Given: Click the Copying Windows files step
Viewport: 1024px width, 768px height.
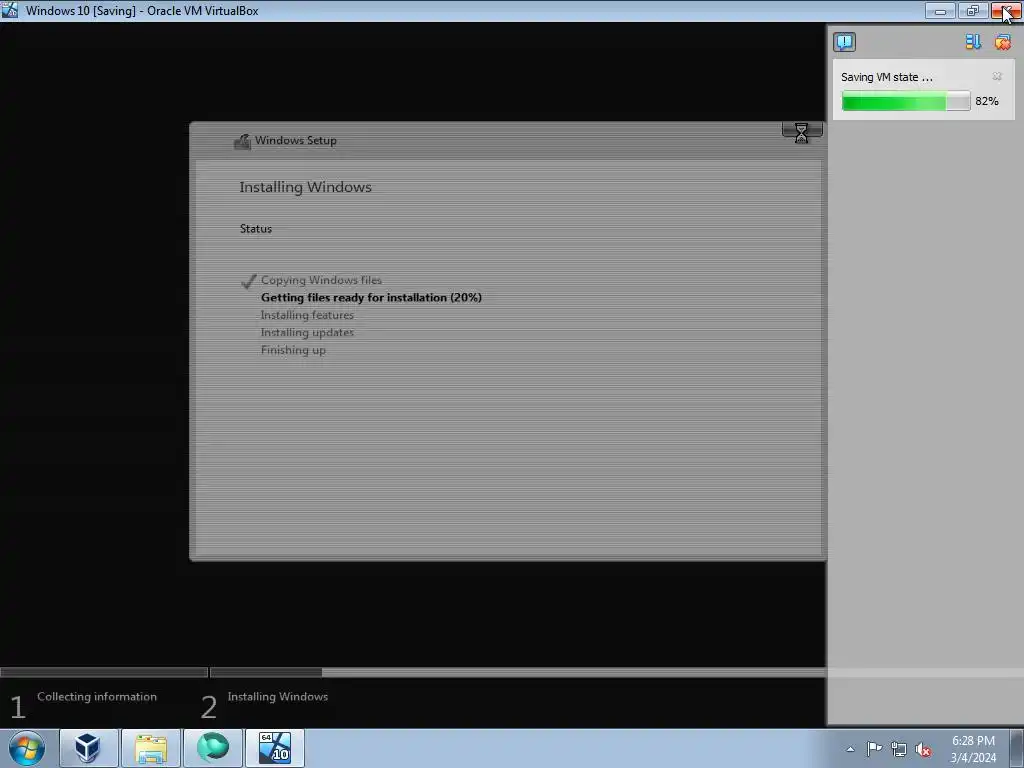Looking at the screenshot, I should point(321,280).
